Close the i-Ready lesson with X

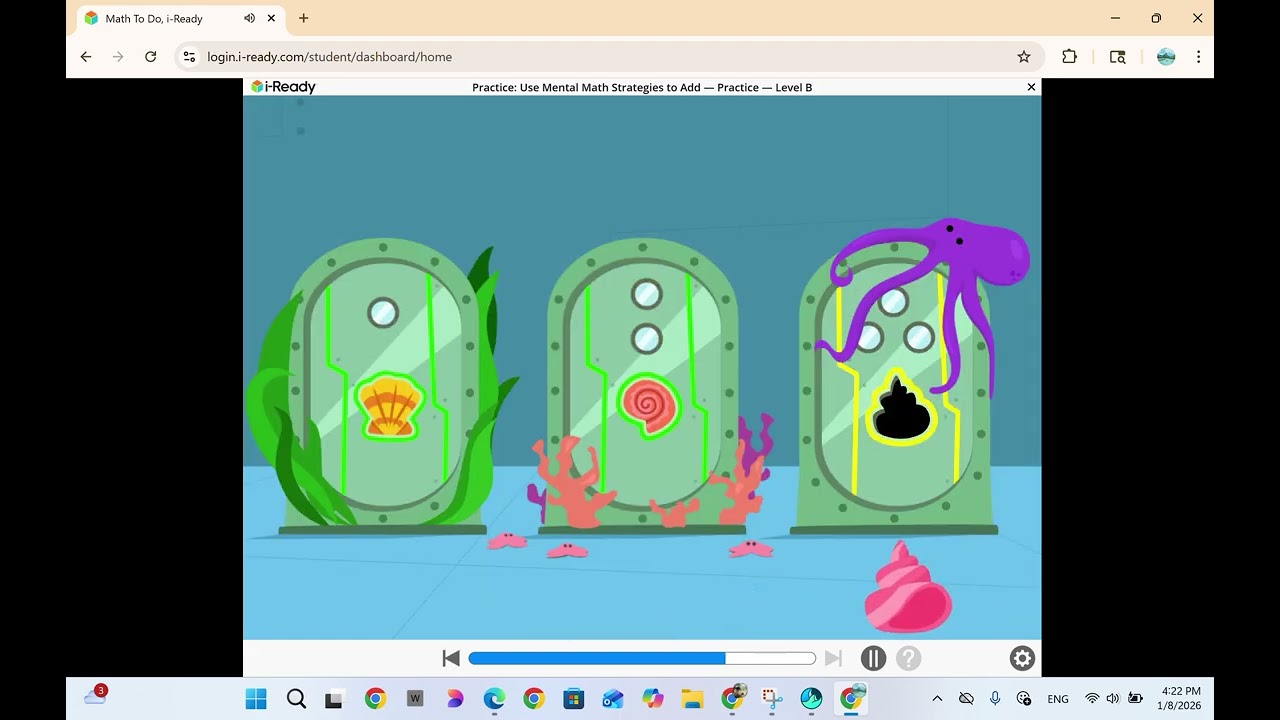(1031, 87)
